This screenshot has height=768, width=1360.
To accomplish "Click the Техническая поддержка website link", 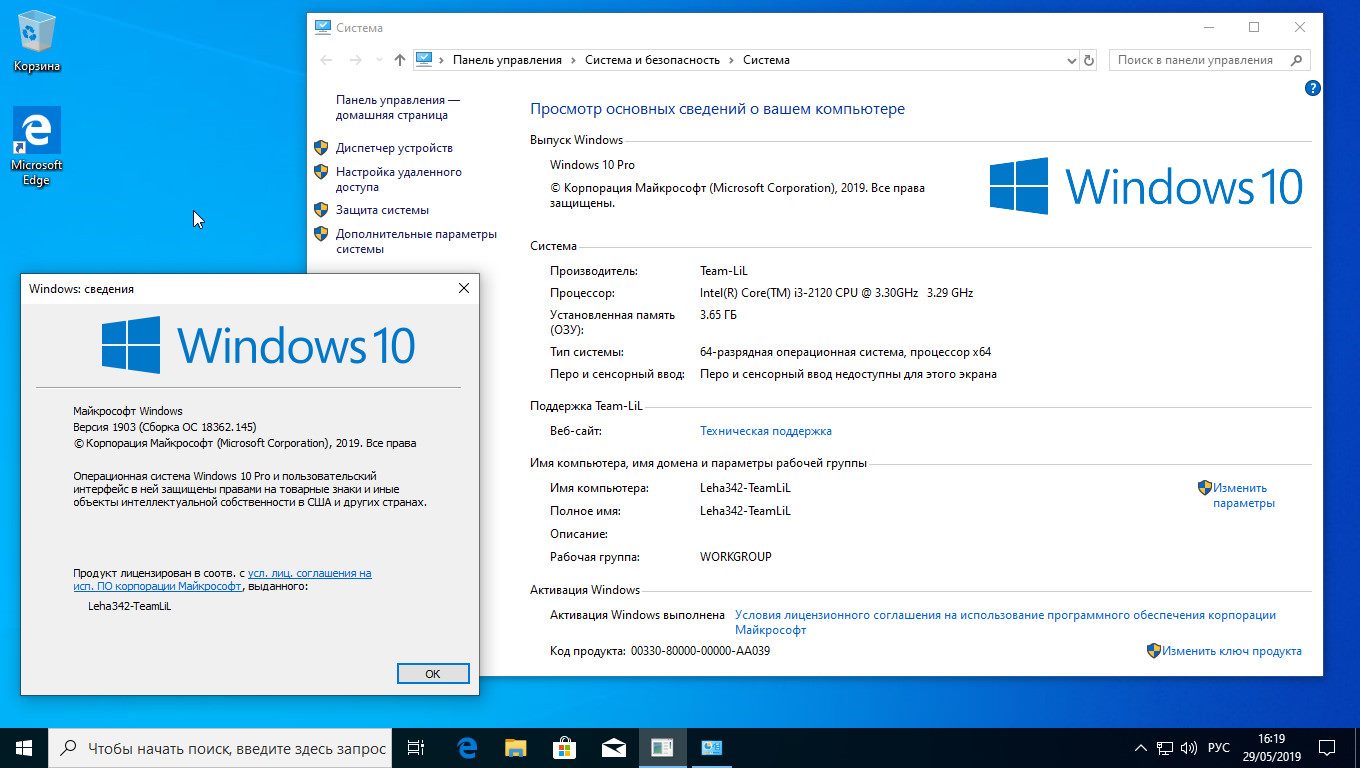I will coord(766,431).
